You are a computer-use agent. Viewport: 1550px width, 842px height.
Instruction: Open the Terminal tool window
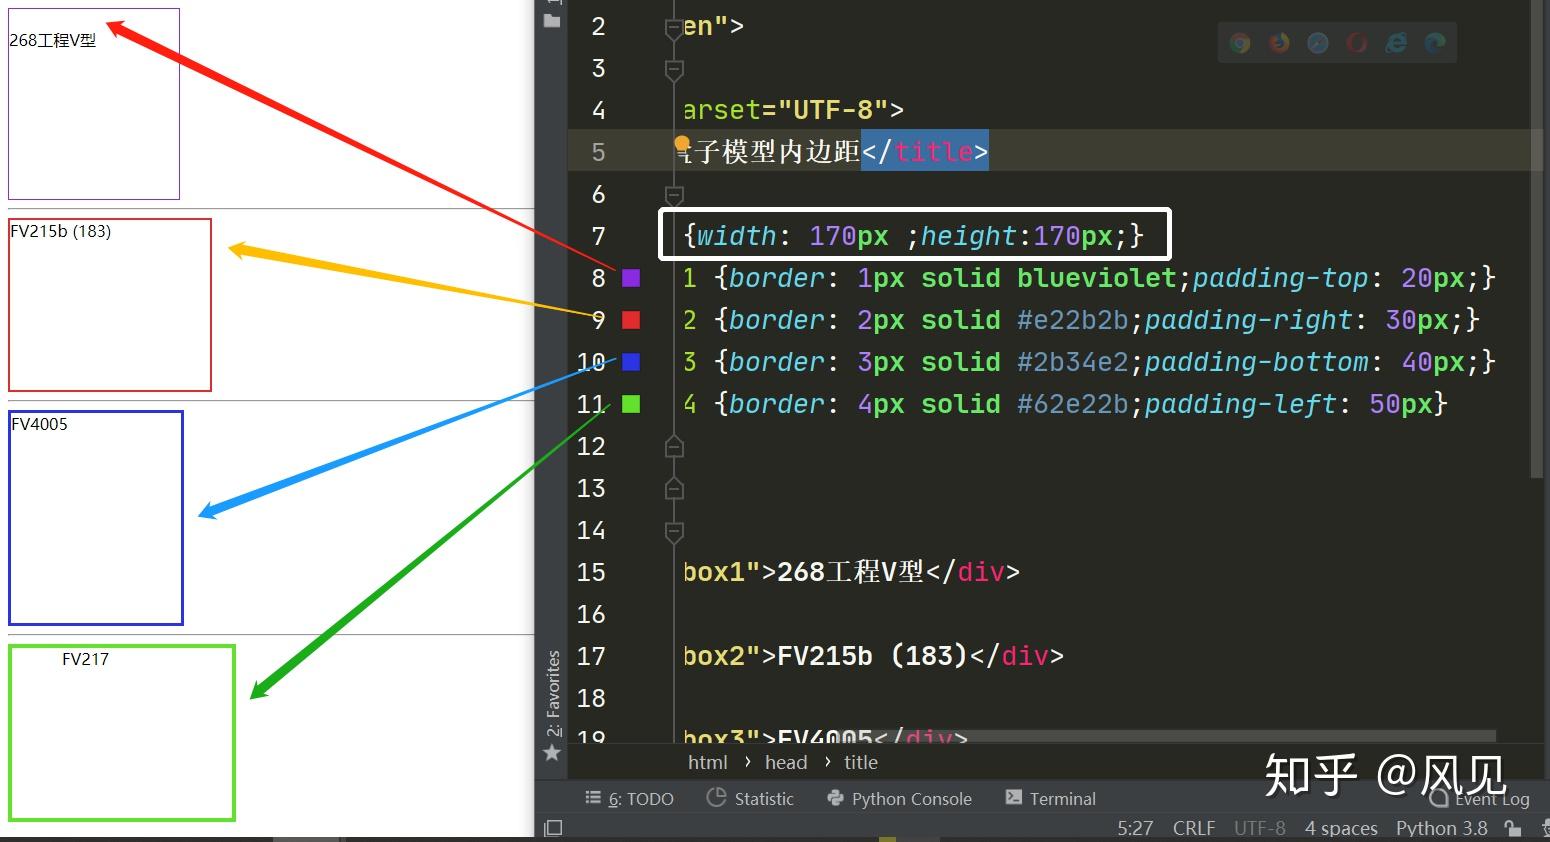point(1050,798)
